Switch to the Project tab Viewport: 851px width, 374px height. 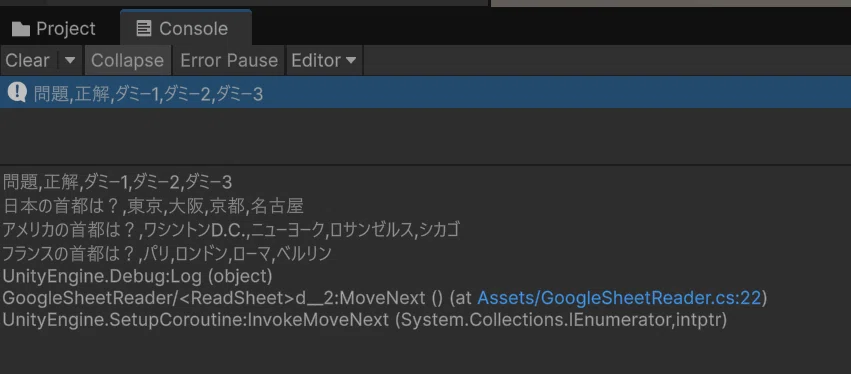(x=54, y=28)
